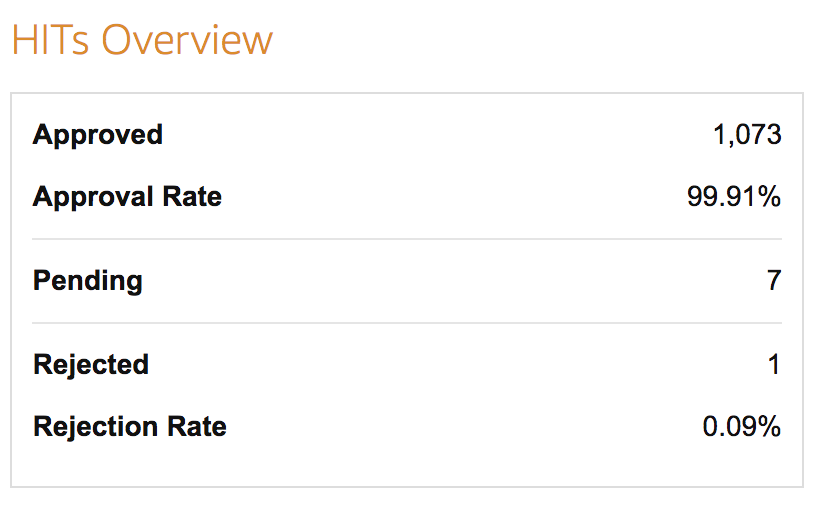This screenshot has width=828, height=532.
Task: Click the rejected count 1
Action: click(x=774, y=365)
